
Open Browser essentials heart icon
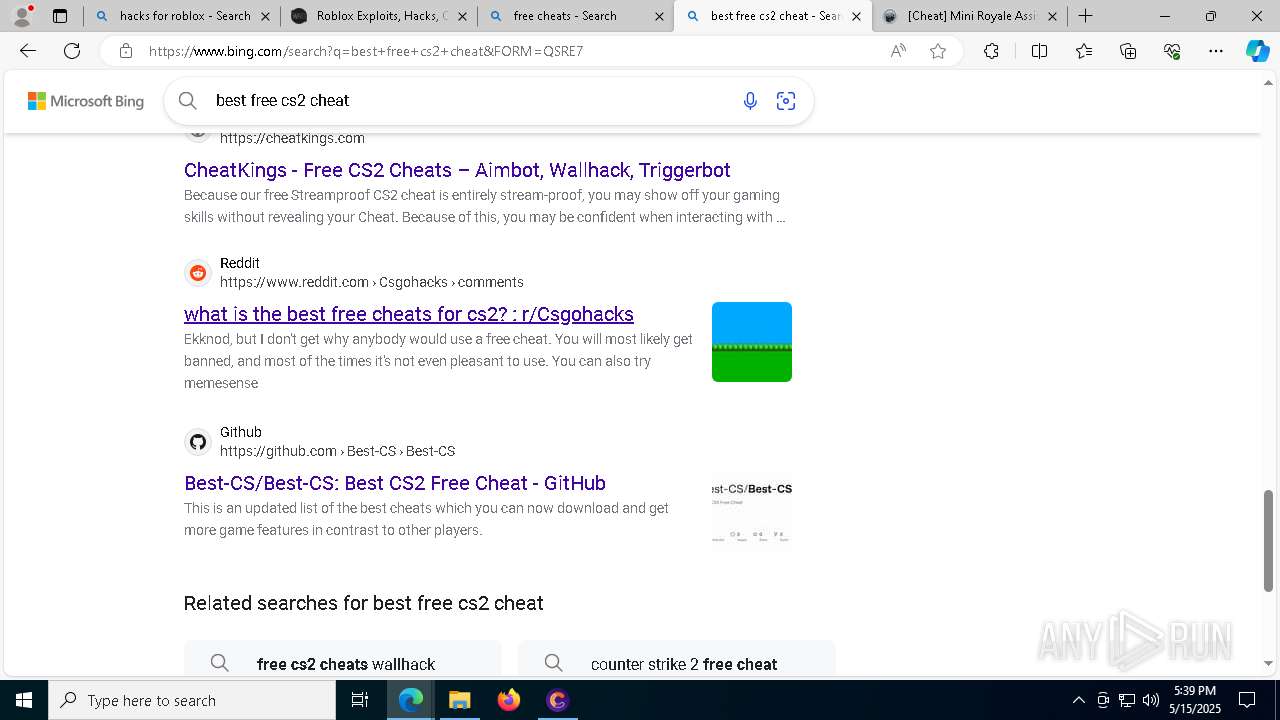tap(1172, 51)
